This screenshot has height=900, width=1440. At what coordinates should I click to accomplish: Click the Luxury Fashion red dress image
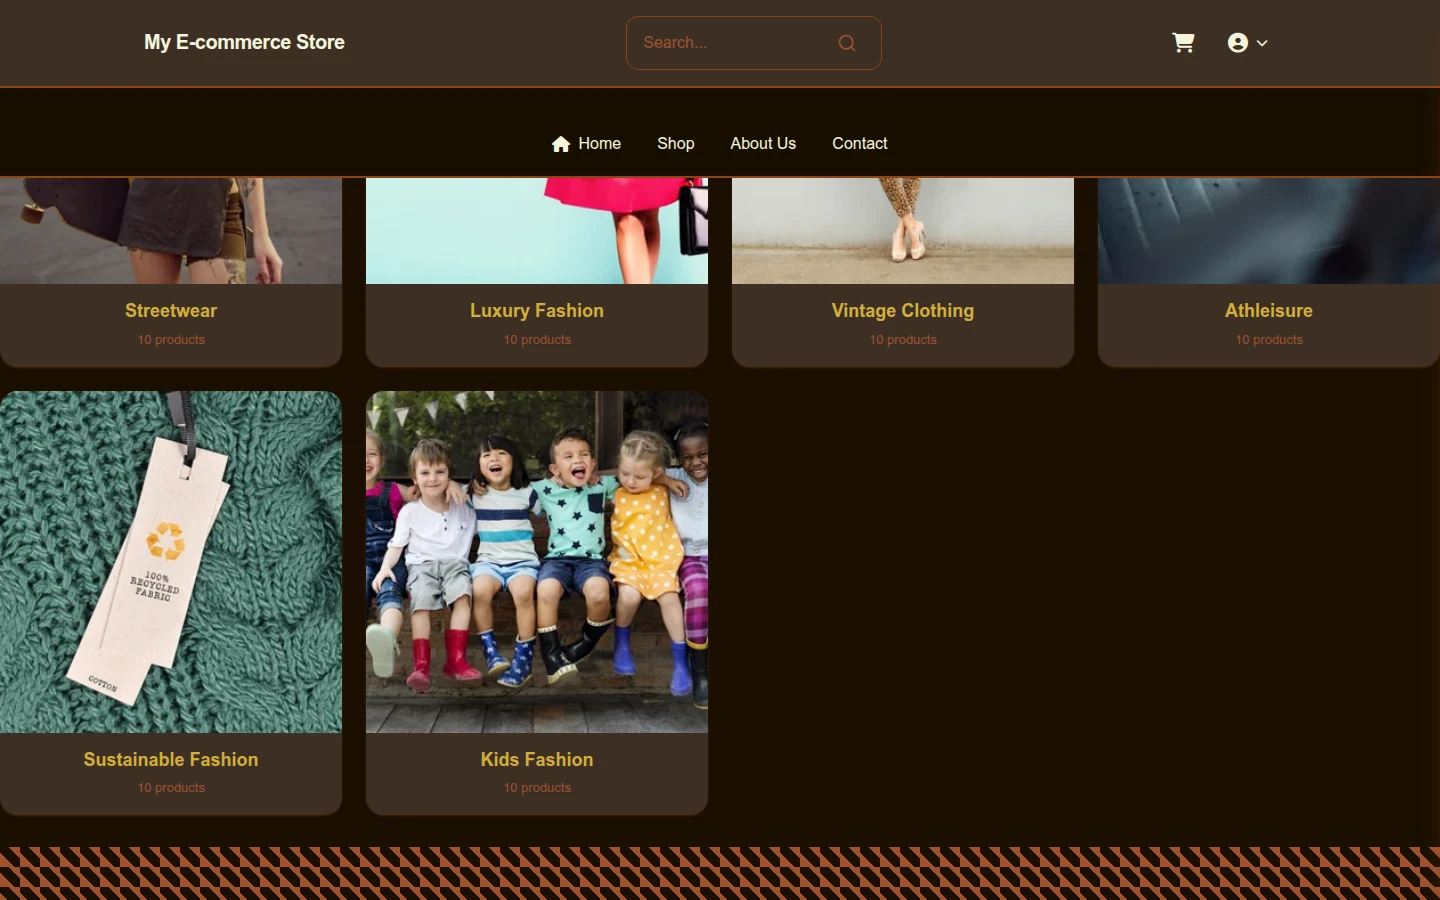click(537, 231)
